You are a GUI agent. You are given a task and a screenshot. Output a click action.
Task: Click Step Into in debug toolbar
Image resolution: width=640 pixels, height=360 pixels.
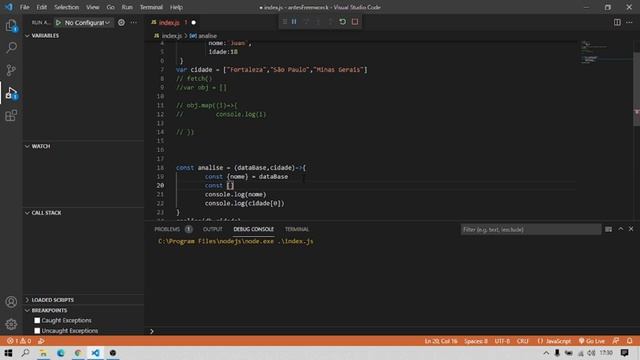point(318,22)
